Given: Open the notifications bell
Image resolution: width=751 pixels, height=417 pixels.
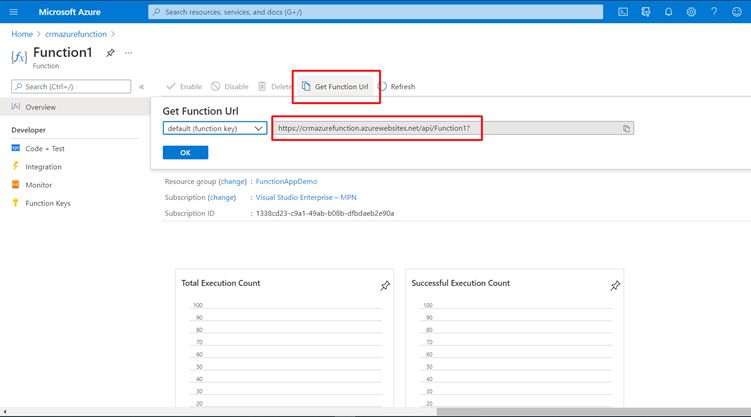Looking at the screenshot, I should 668,12.
